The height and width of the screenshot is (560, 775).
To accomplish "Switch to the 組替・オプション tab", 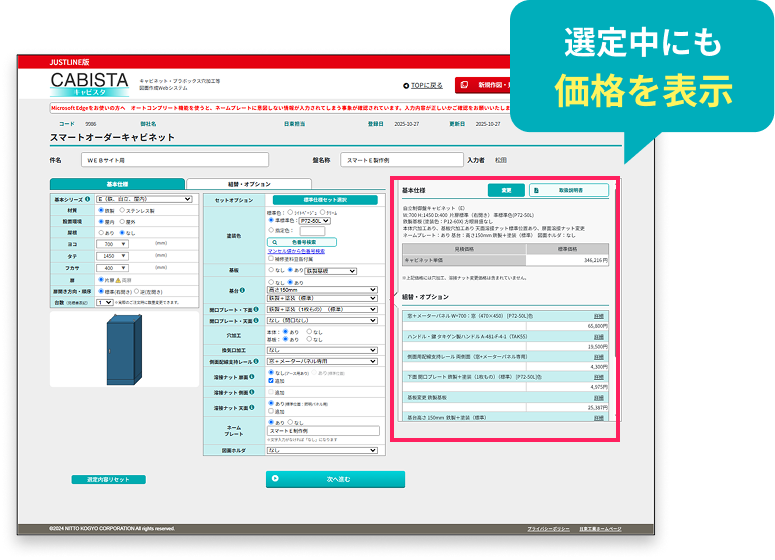I will pos(249,184).
